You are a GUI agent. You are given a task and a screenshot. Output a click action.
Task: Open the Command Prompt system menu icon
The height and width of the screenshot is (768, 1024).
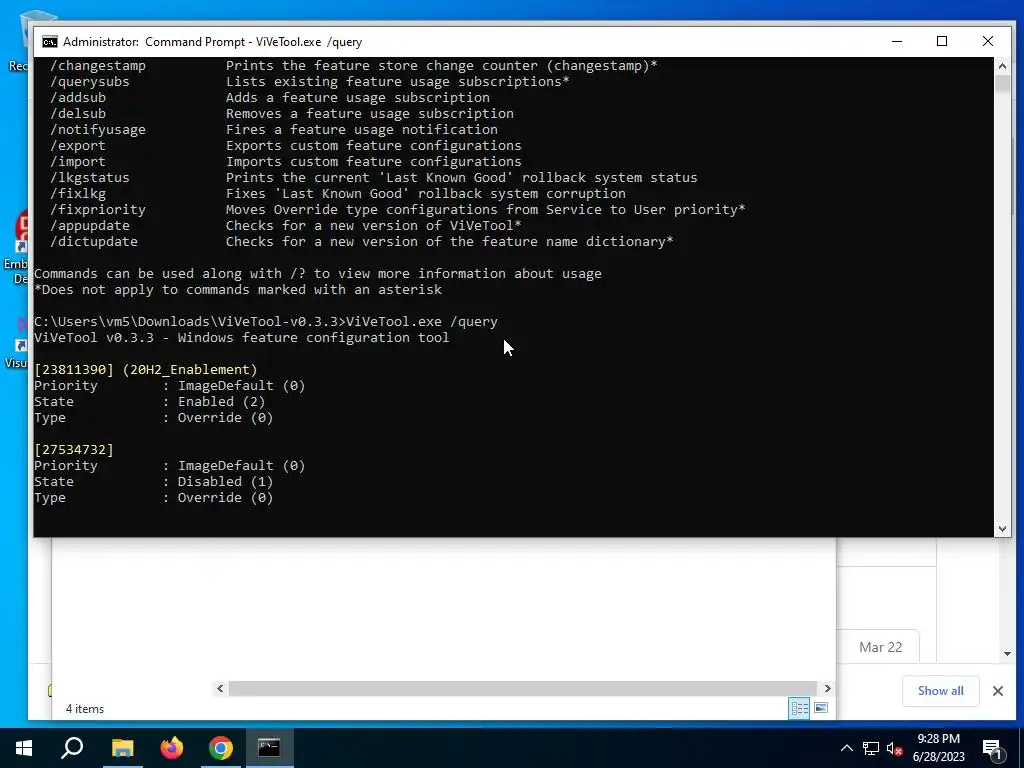coord(50,42)
